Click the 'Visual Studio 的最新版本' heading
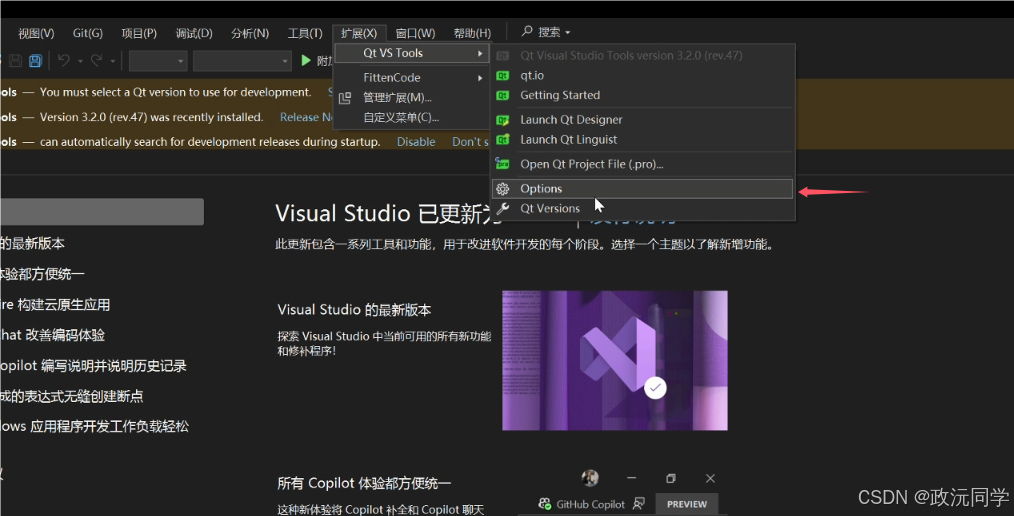The image size is (1014, 516). (354, 310)
